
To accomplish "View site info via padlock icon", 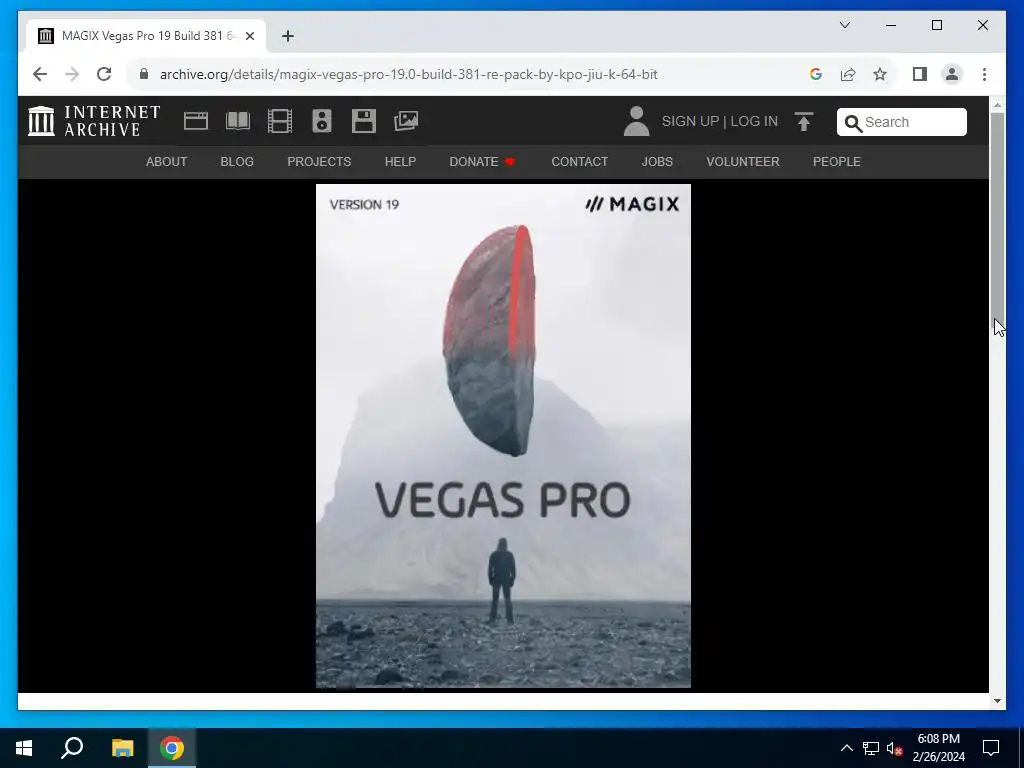I will pyautogui.click(x=144, y=74).
